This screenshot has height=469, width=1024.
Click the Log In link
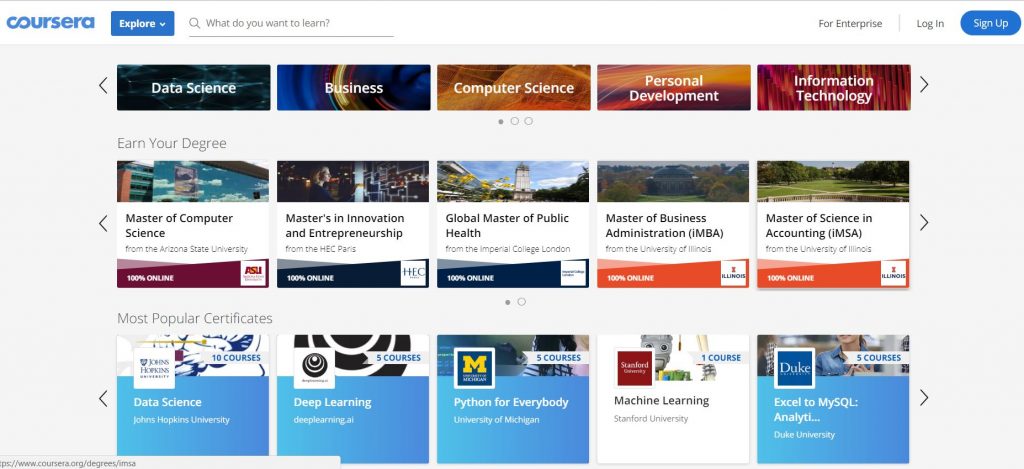coord(930,24)
